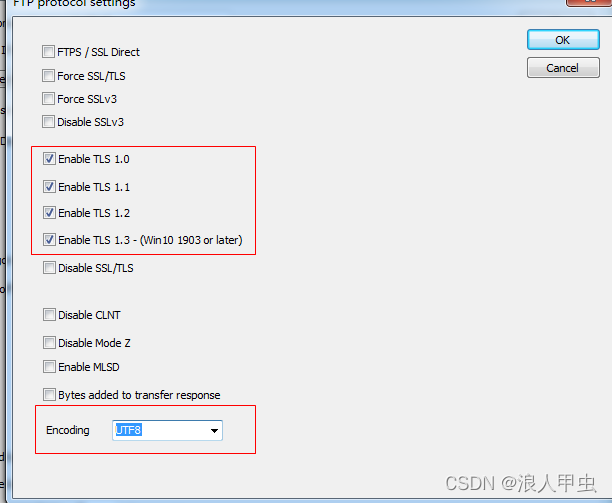Viewport: 612px width, 503px height.
Task: Check the Force SSL/TLS option
Action: (x=48, y=75)
